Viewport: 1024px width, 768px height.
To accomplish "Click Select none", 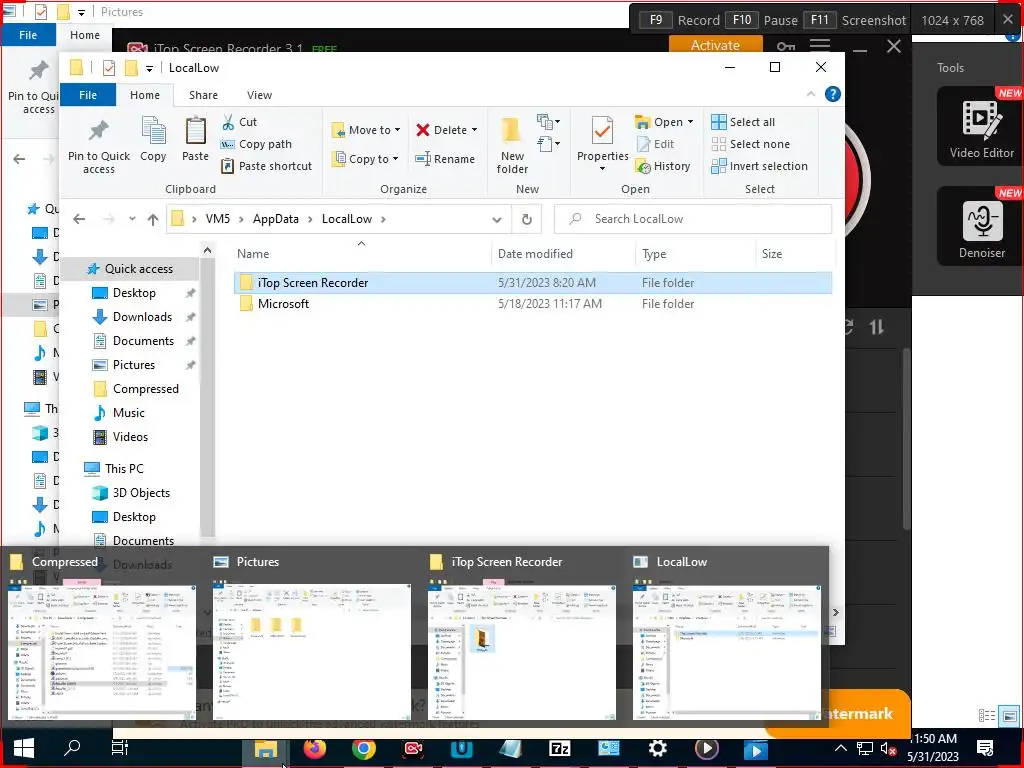I will point(750,144).
